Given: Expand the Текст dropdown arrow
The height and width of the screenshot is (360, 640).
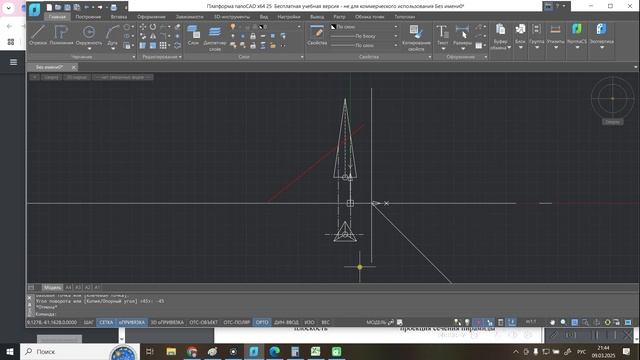Looking at the screenshot, I should coord(443,49).
